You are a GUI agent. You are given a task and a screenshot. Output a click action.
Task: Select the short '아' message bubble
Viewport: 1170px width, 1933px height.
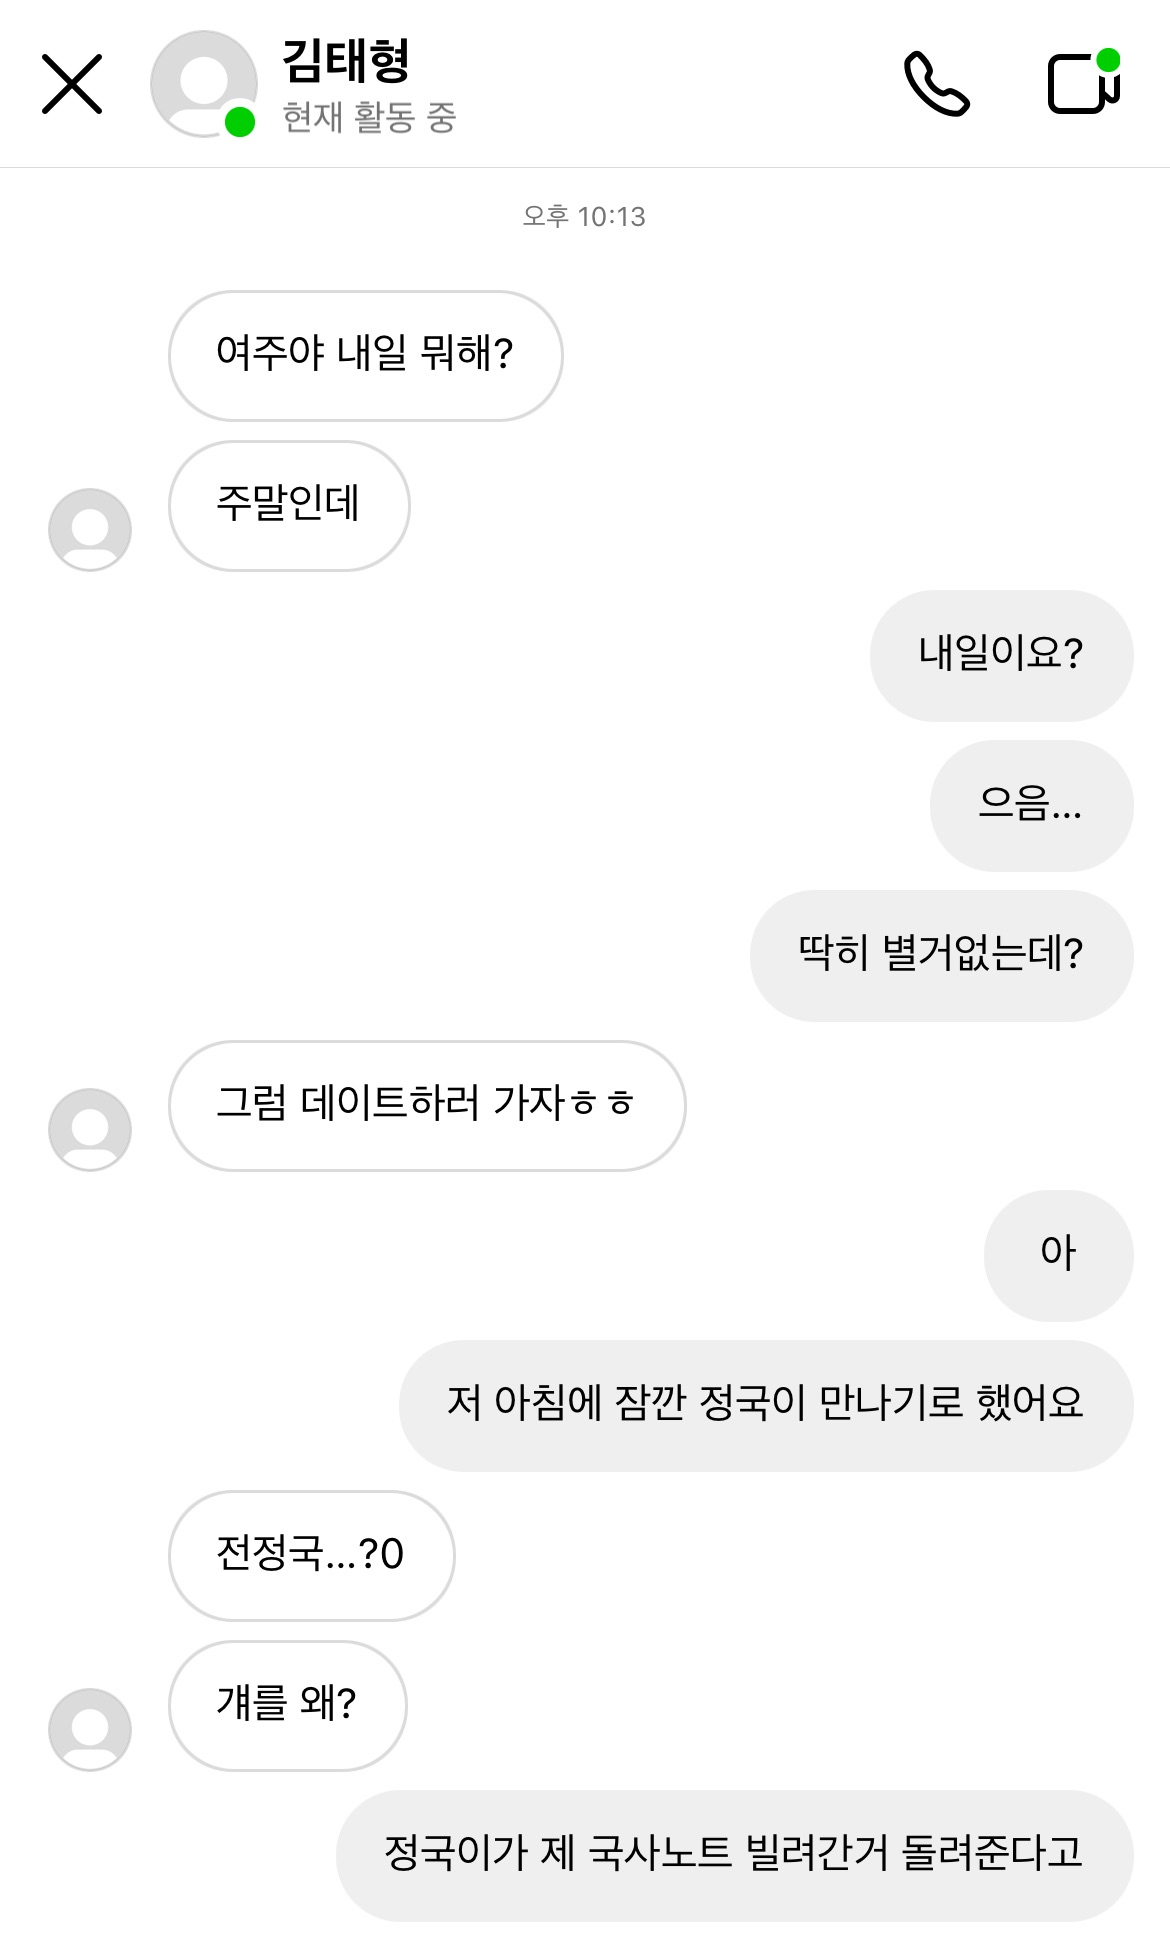(x=1058, y=1255)
